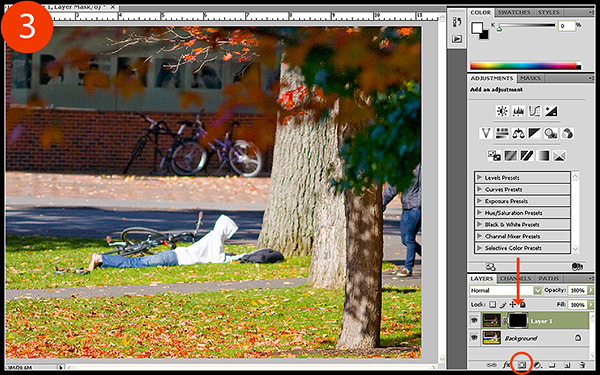Viewport: 600px width, 375px height.
Task: Expand Exposure Presets
Action: coord(479,201)
